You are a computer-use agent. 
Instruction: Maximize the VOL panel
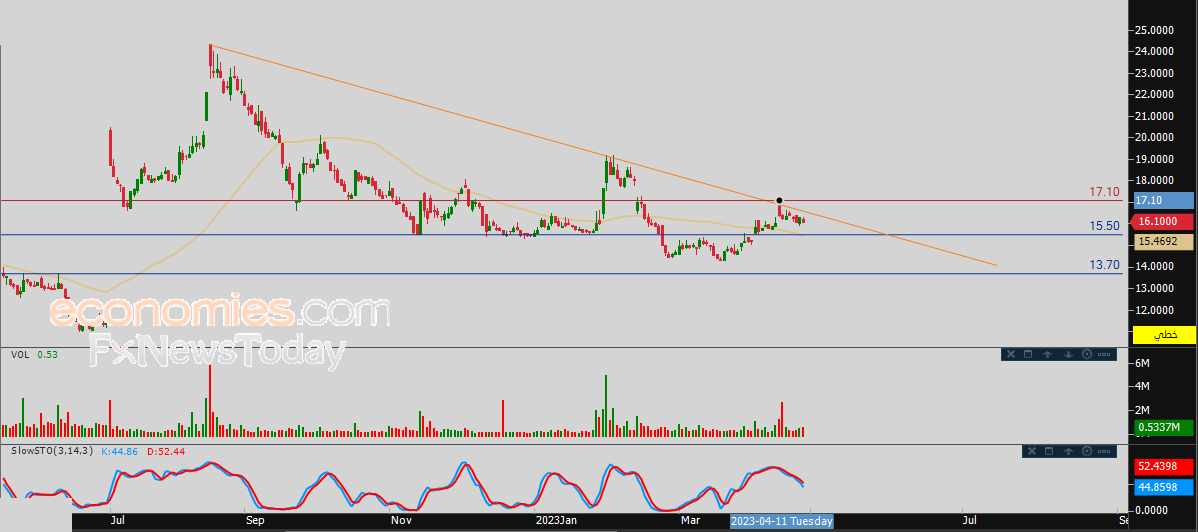1028,354
